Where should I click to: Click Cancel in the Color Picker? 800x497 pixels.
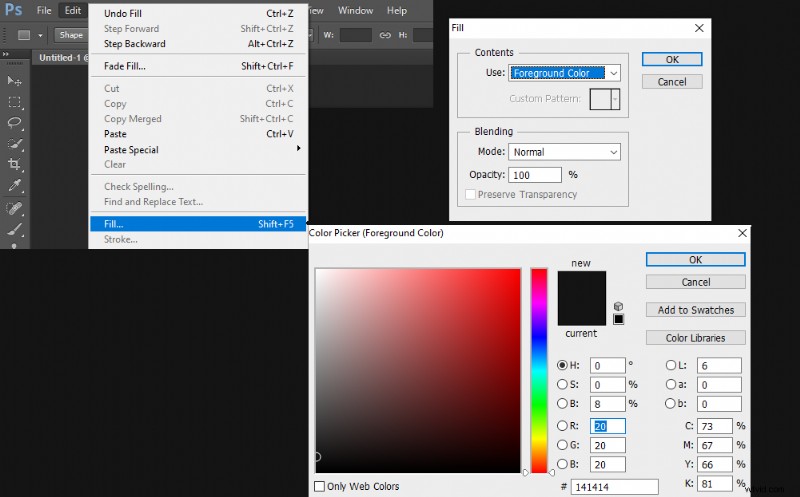(695, 282)
